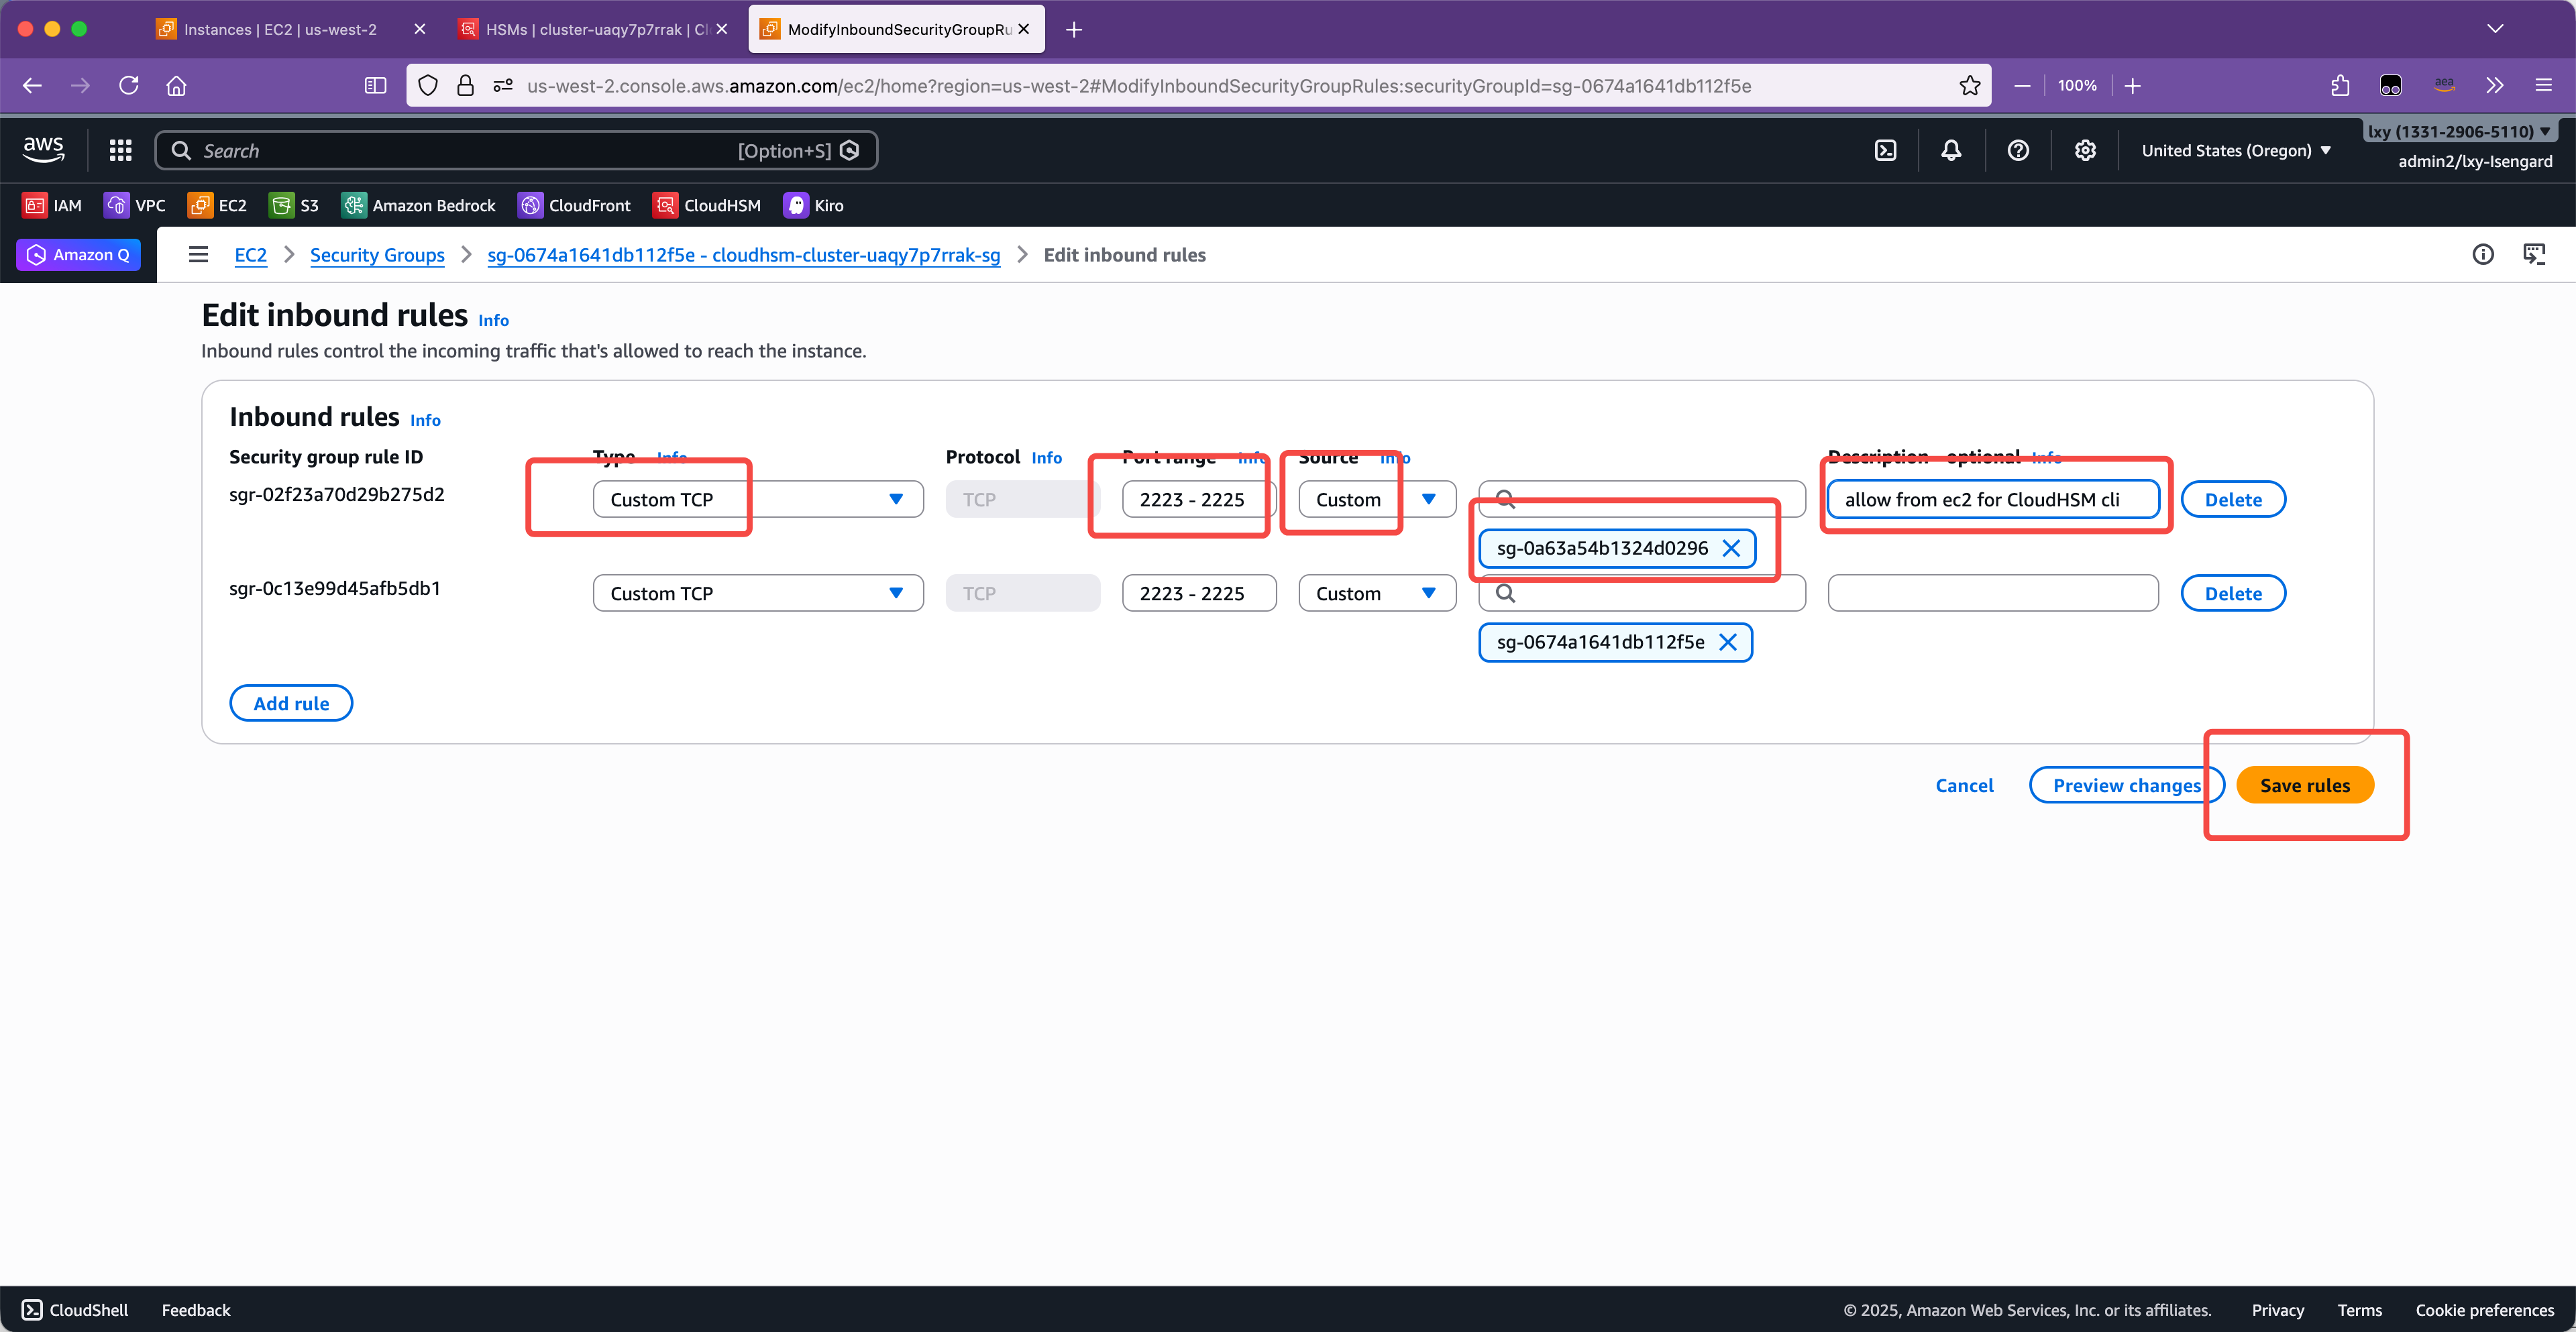Click the Amazon Q button

pyautogui.click(x=78, y=255)
